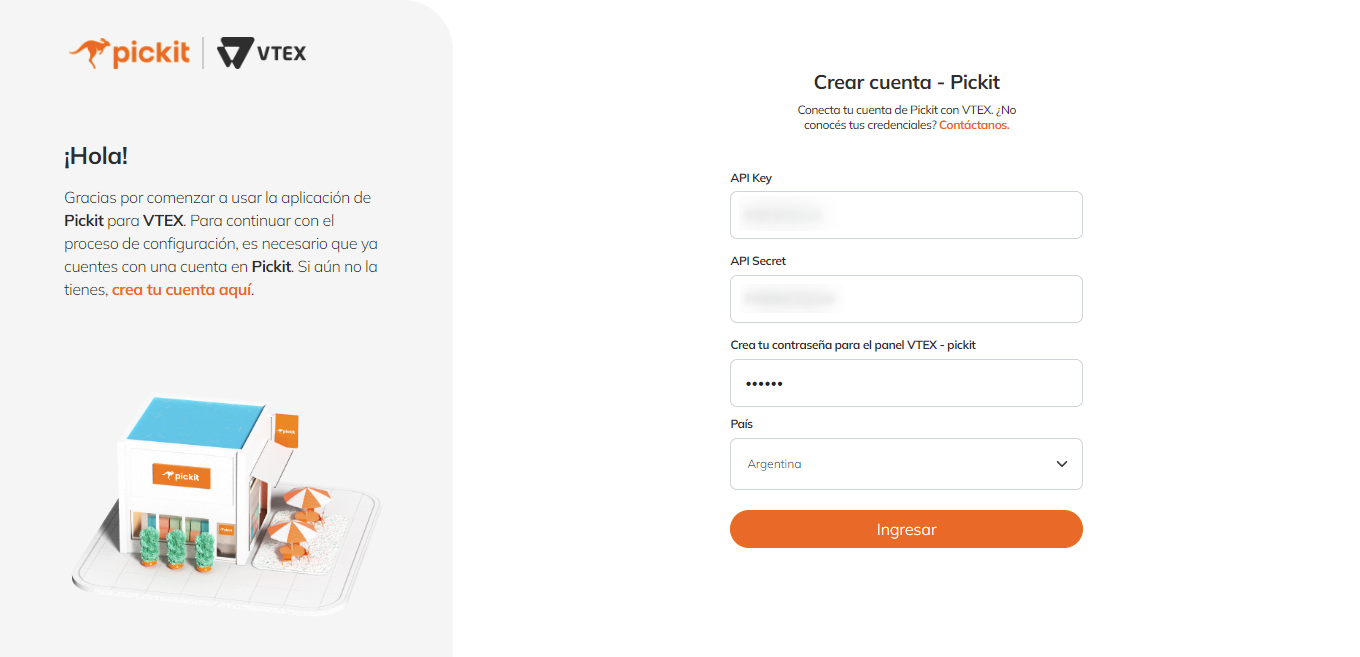Select the masked password field contents
This screenshot has width=1360, height=657.
pyautogui.click(x=906, y=383)
